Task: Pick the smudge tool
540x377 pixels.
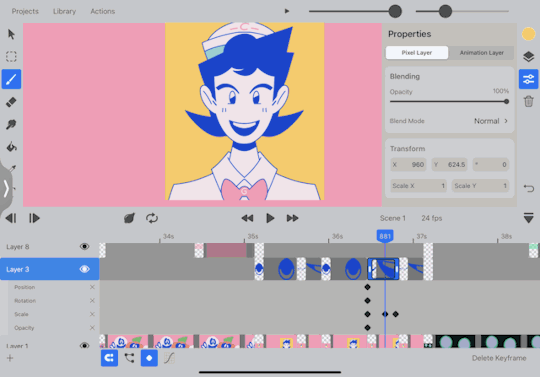Action: tap(11, 124)
